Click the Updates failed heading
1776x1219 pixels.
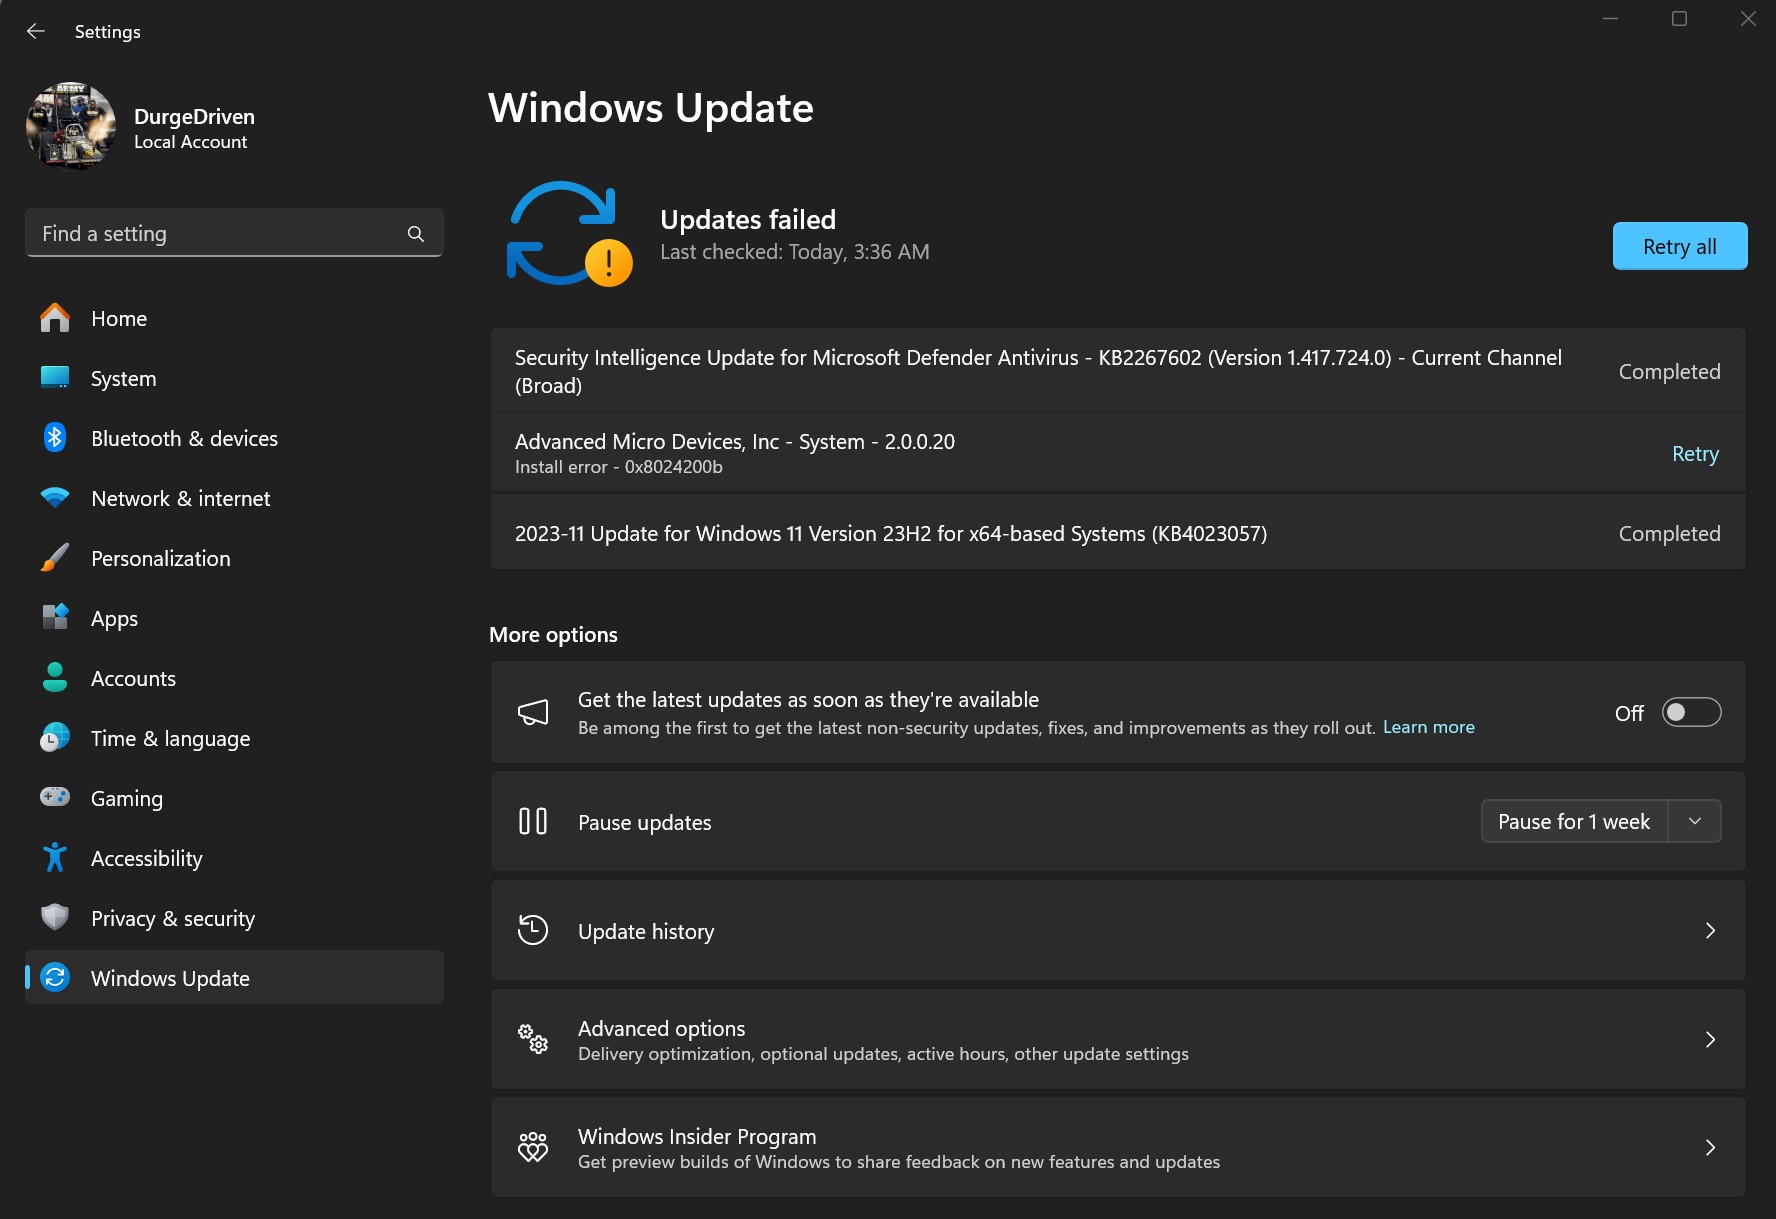(x=748, y=219)
